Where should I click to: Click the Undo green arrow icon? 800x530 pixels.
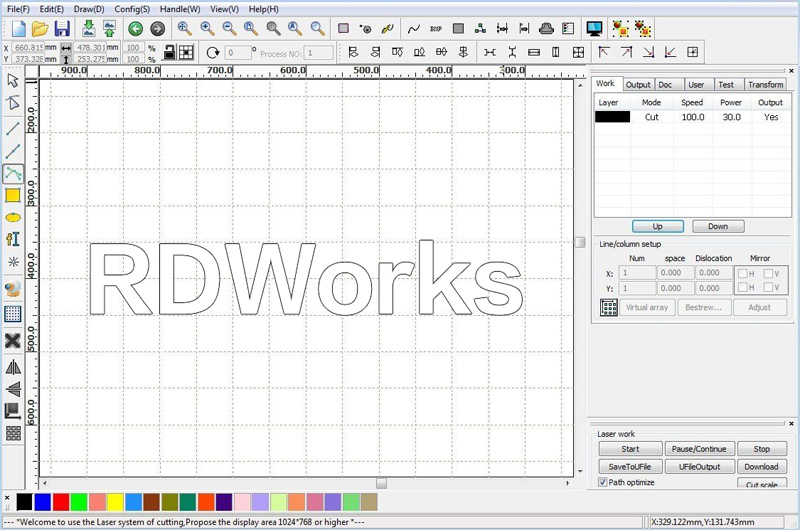pos(135,29)
